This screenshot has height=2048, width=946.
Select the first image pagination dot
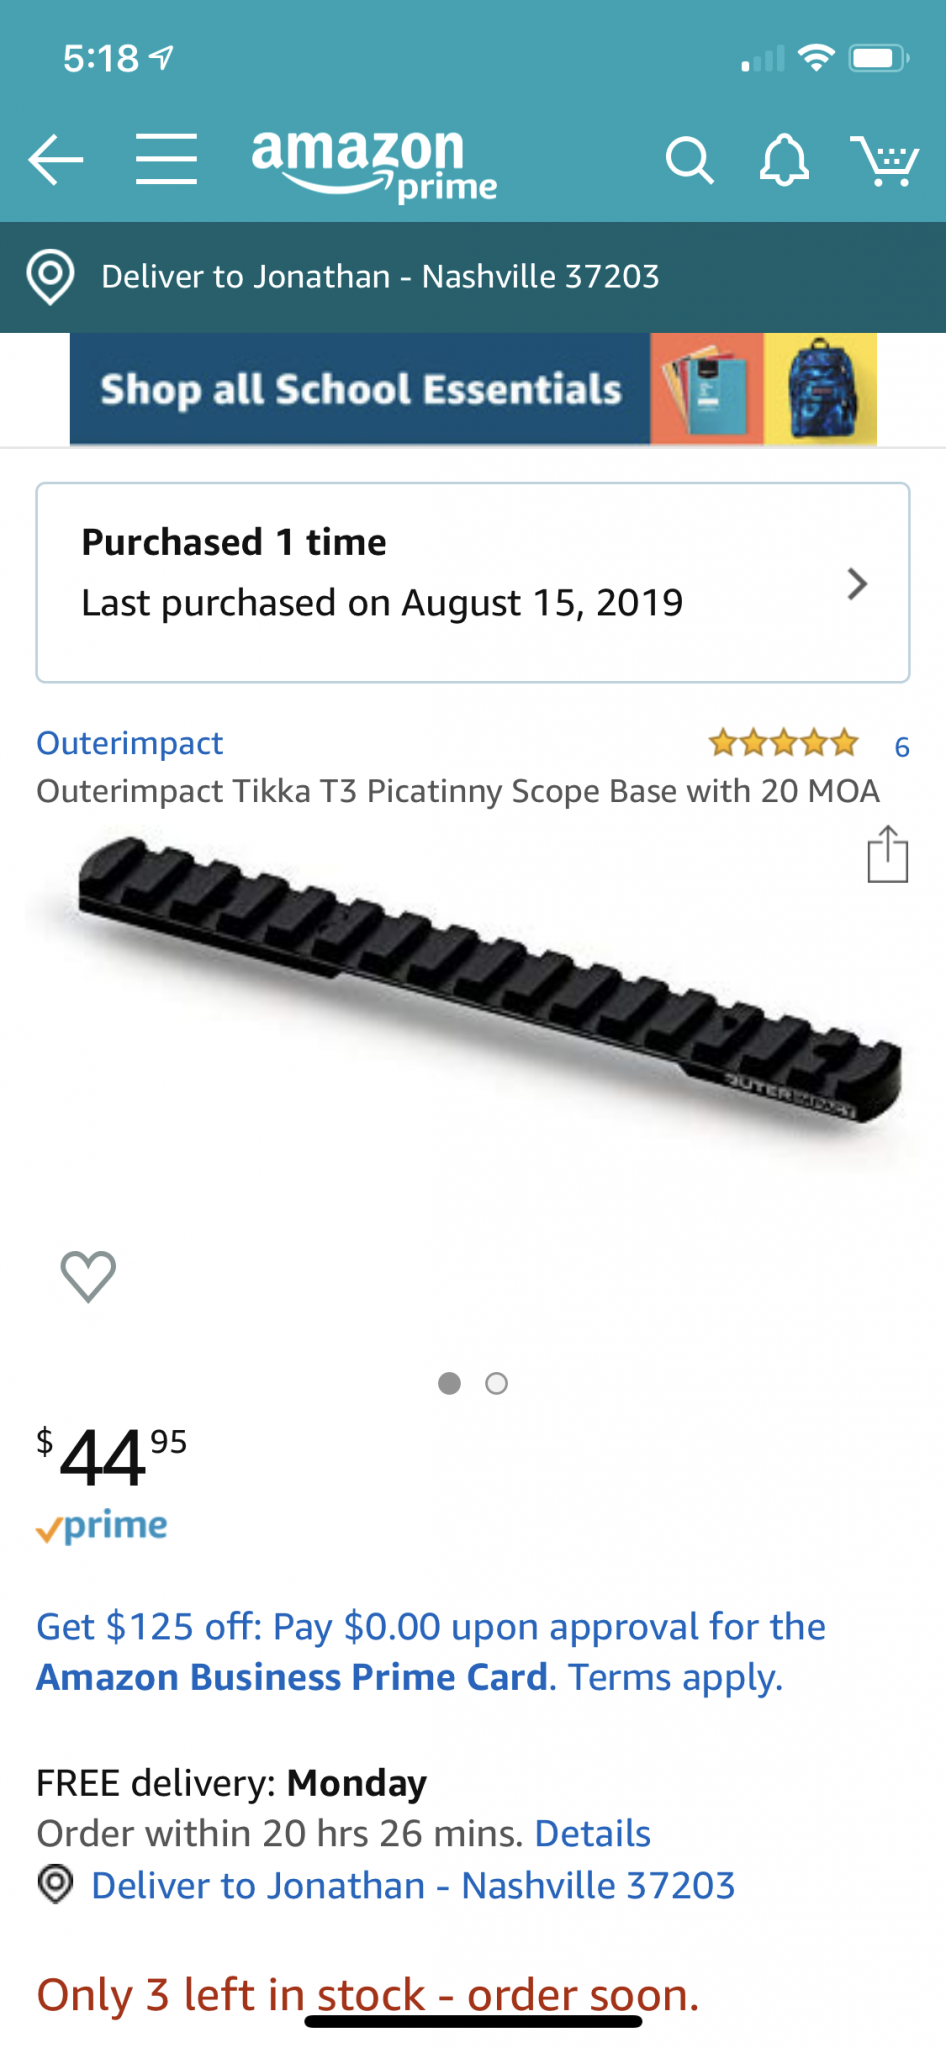(x=450, y=1383)
